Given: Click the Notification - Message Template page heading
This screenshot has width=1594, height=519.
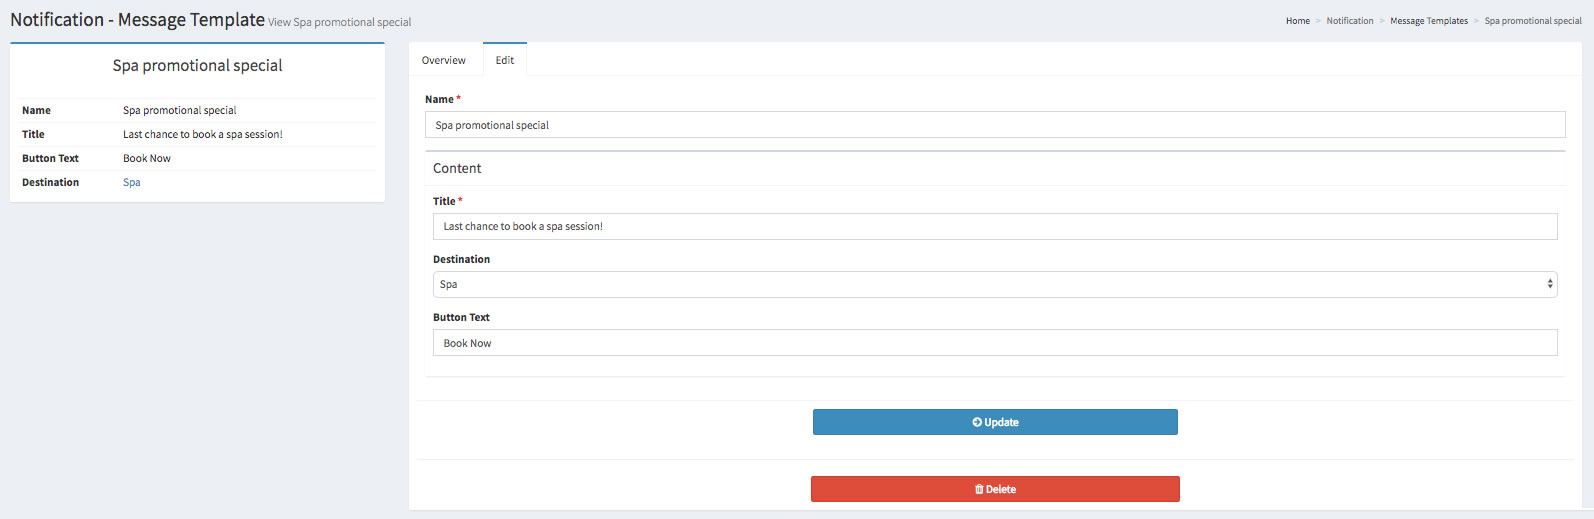Looking at the screenshot, I should (137, 20).
